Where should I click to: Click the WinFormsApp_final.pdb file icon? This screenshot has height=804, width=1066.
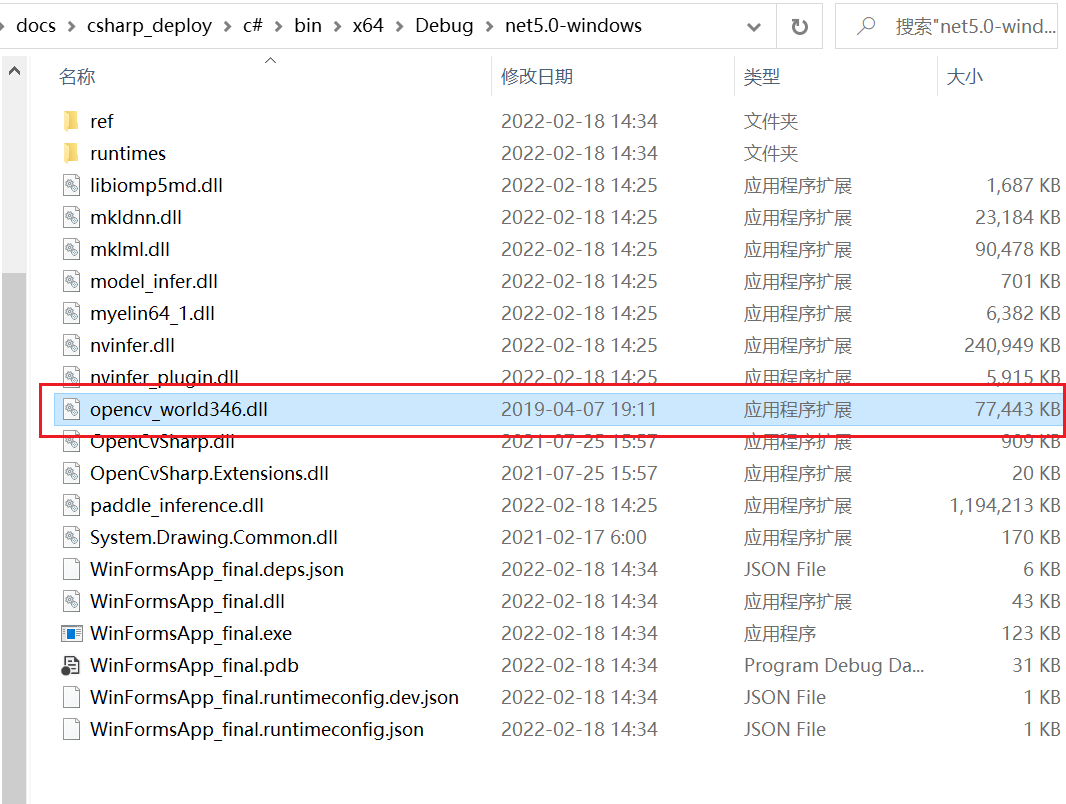(70, 665)
